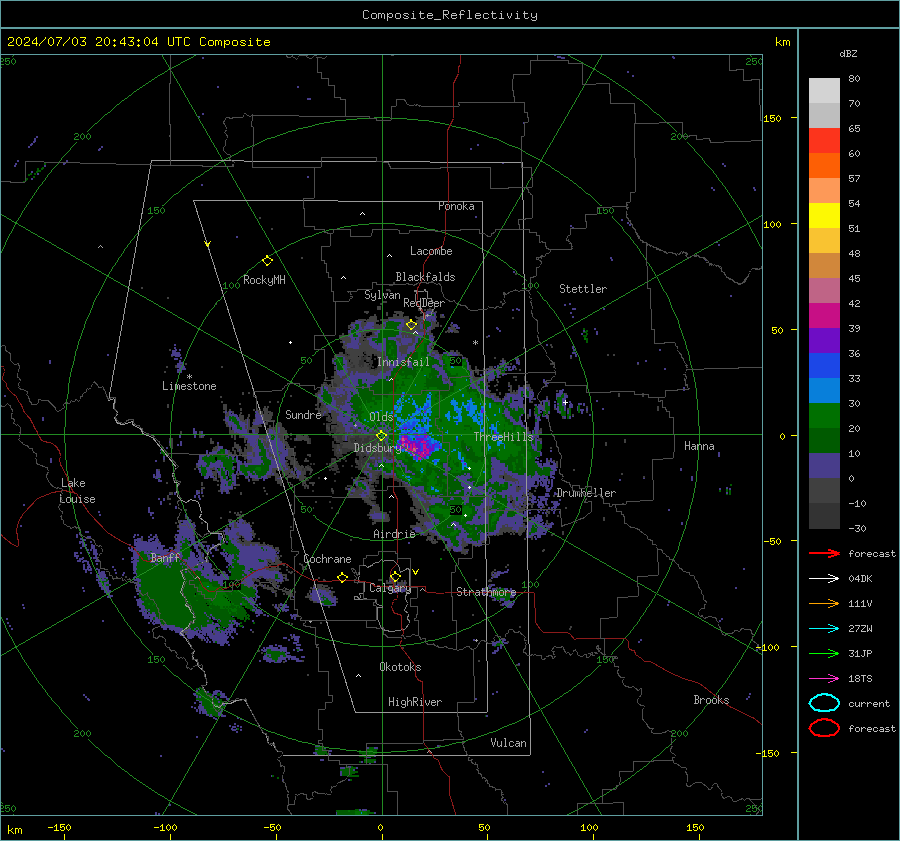Click the magenta 39-42 dBZ swatch
This screenshot has height=841, width=900.
pos(824,316)
